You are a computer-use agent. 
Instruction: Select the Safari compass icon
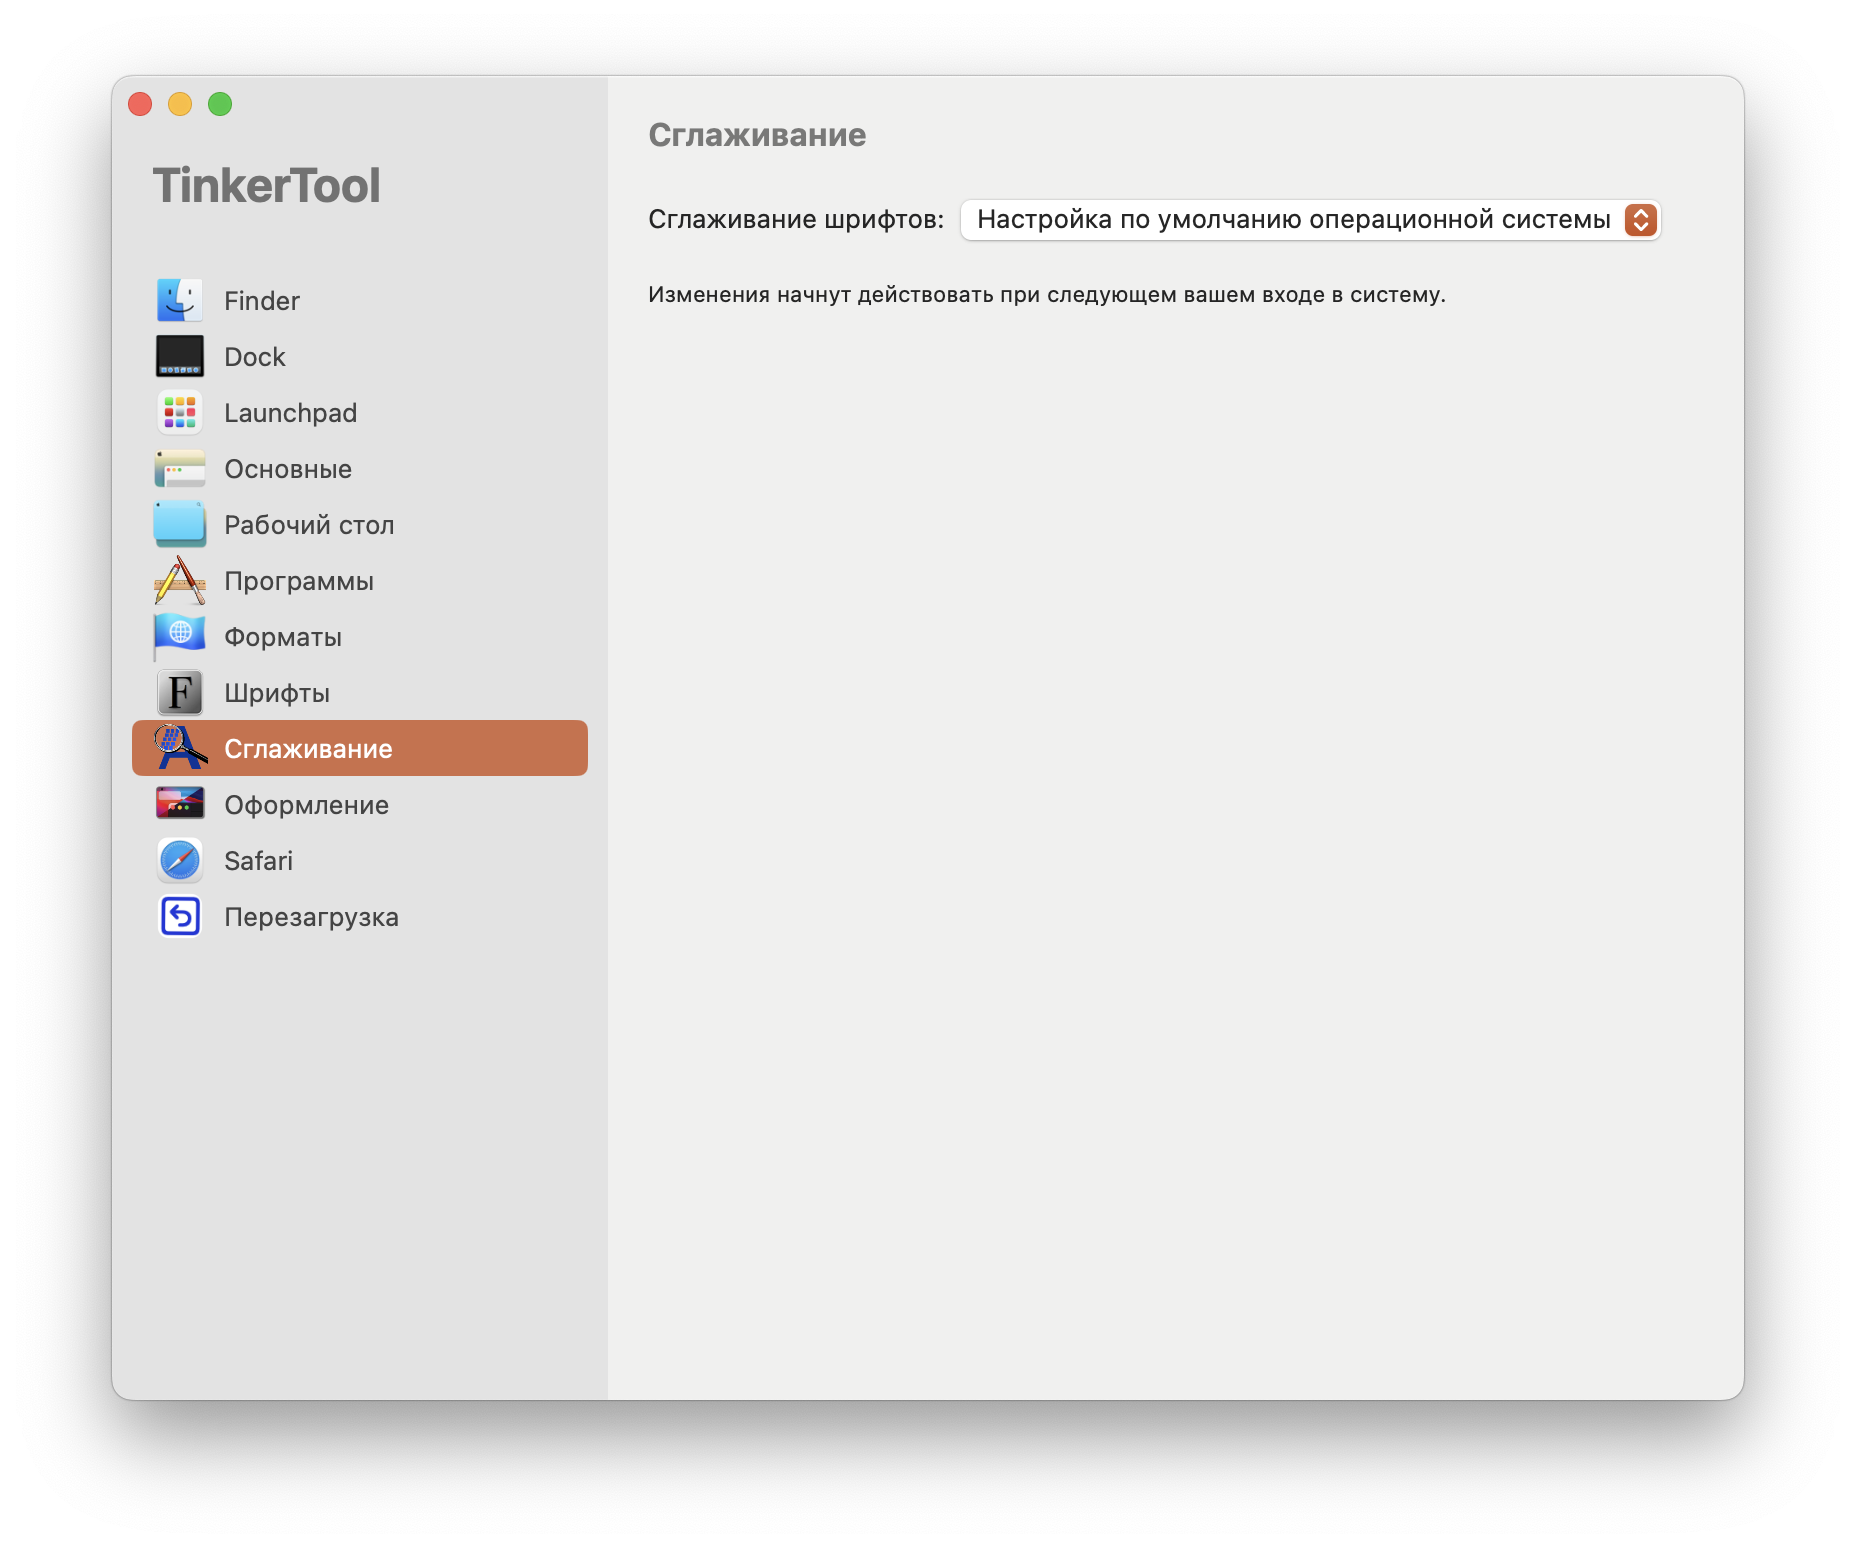click(180, 860)
